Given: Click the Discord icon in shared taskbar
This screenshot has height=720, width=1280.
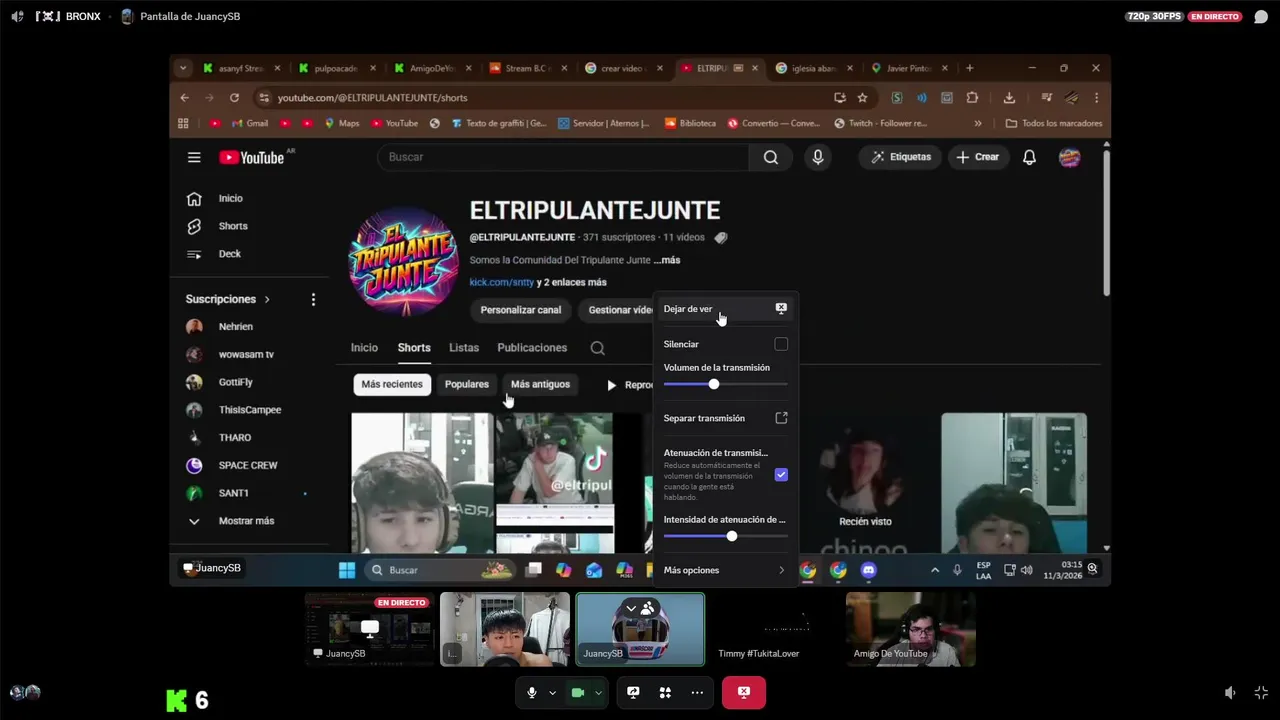Looking at the screenshot, I should point(868,570).
